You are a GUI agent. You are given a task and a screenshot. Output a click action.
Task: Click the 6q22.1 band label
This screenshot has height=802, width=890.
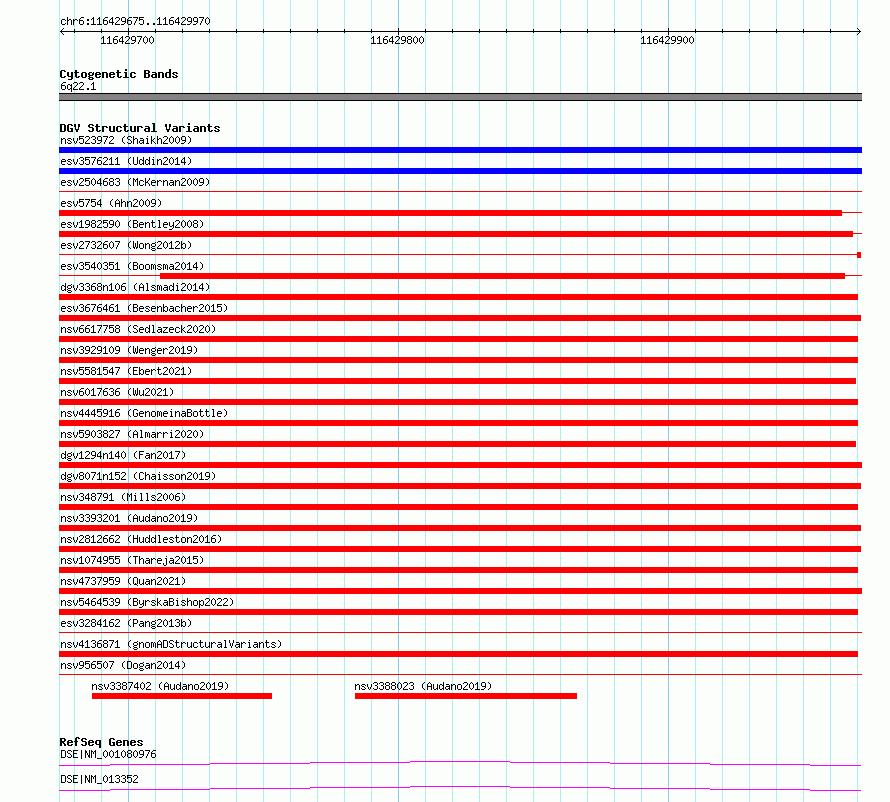click(x=78, y=86)
